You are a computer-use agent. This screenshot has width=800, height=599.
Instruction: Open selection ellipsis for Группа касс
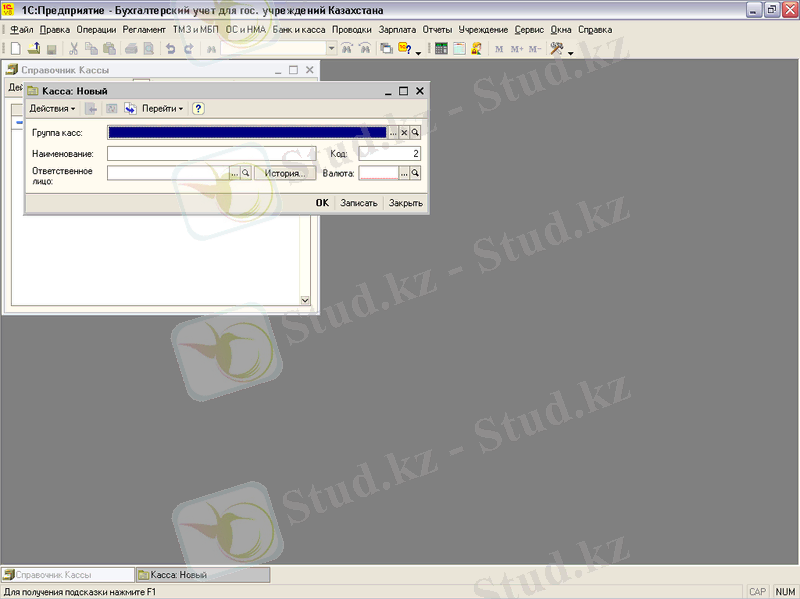(393, 133)
